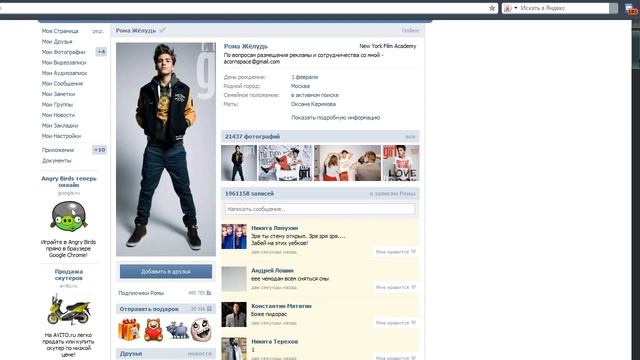Open Мои Закладки
The width and height of the screenshot is (640, 360).
(x=60, y=125)
